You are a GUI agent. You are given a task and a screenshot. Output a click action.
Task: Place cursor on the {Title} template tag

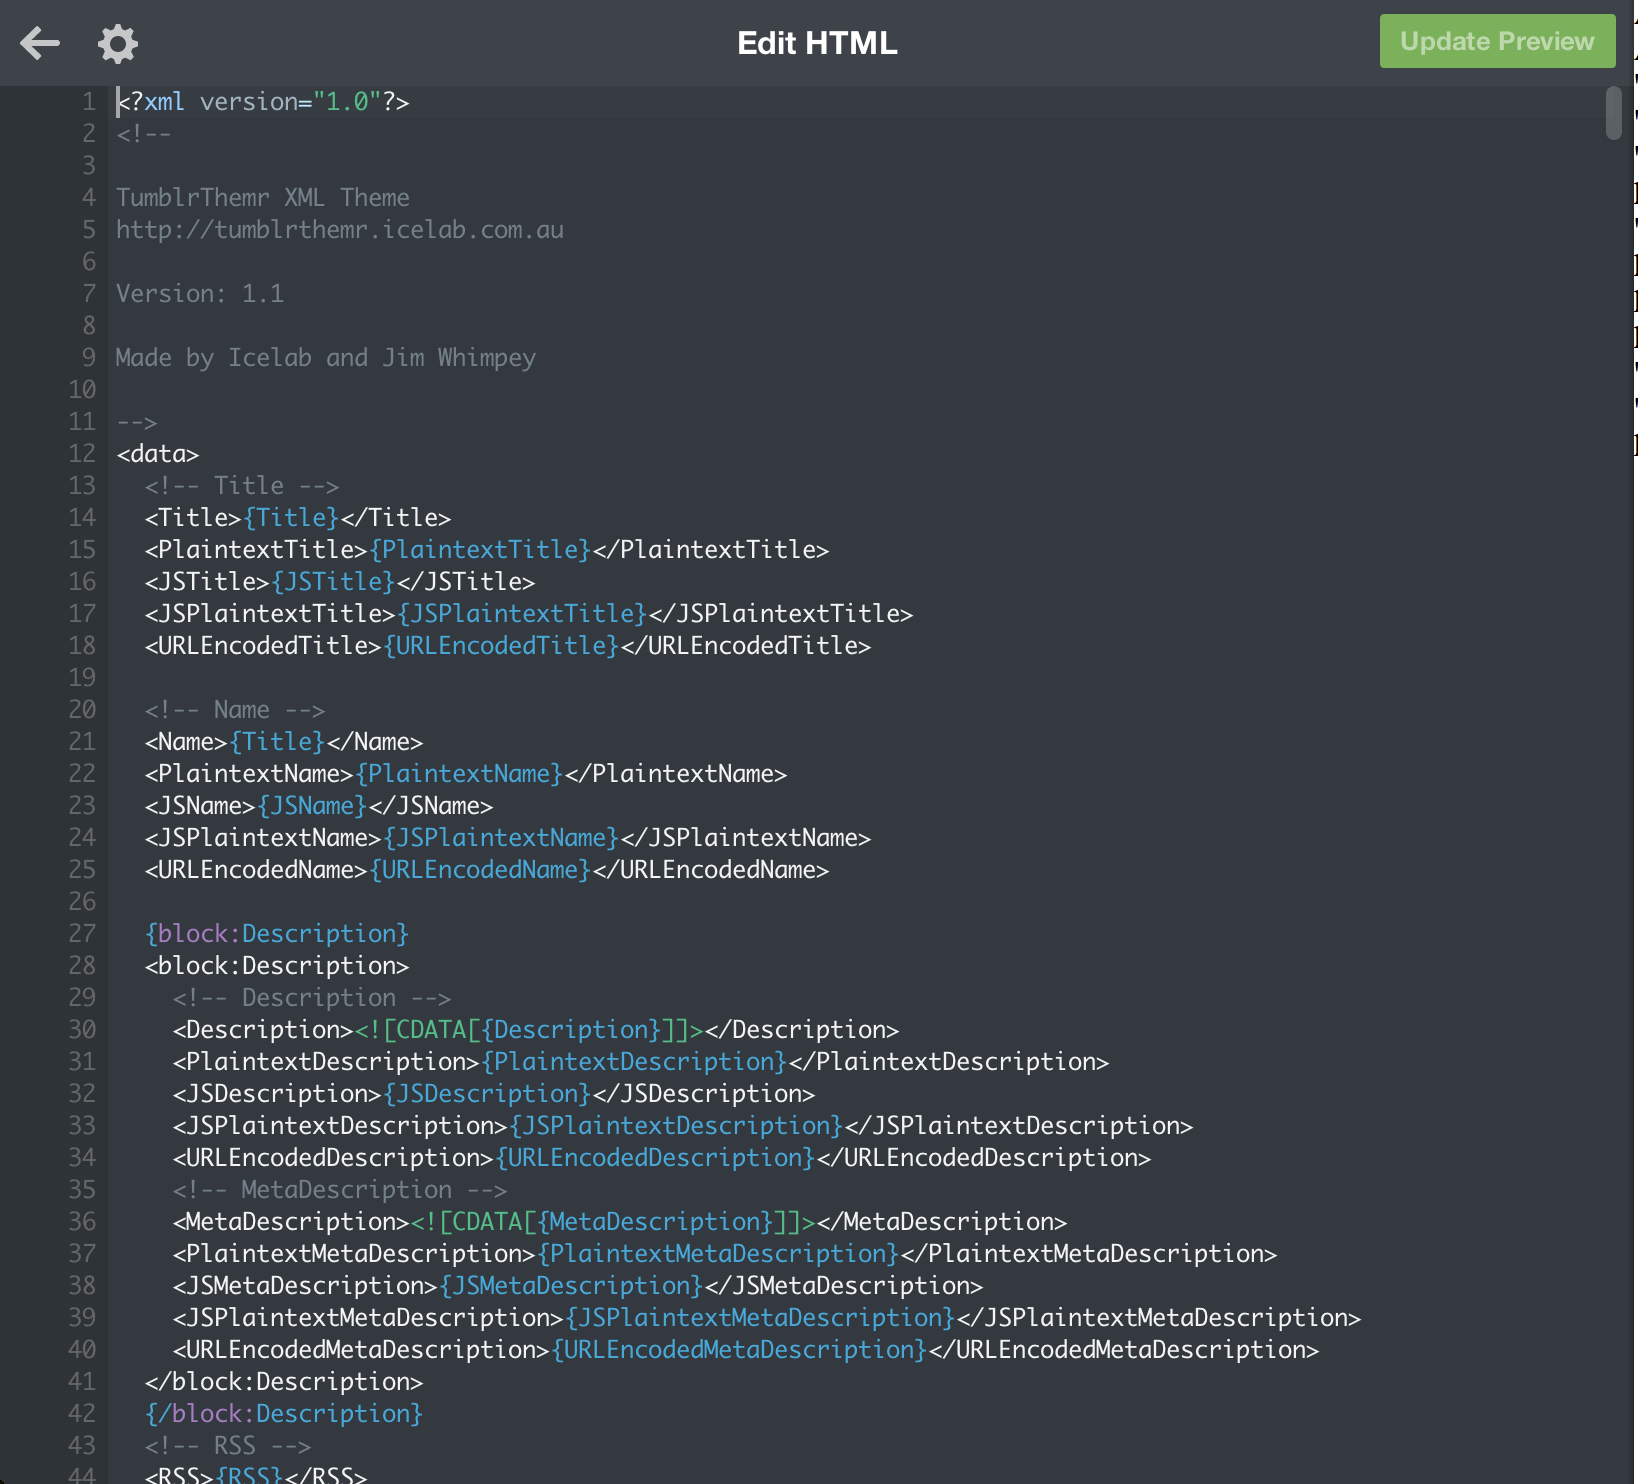point(290,517)
